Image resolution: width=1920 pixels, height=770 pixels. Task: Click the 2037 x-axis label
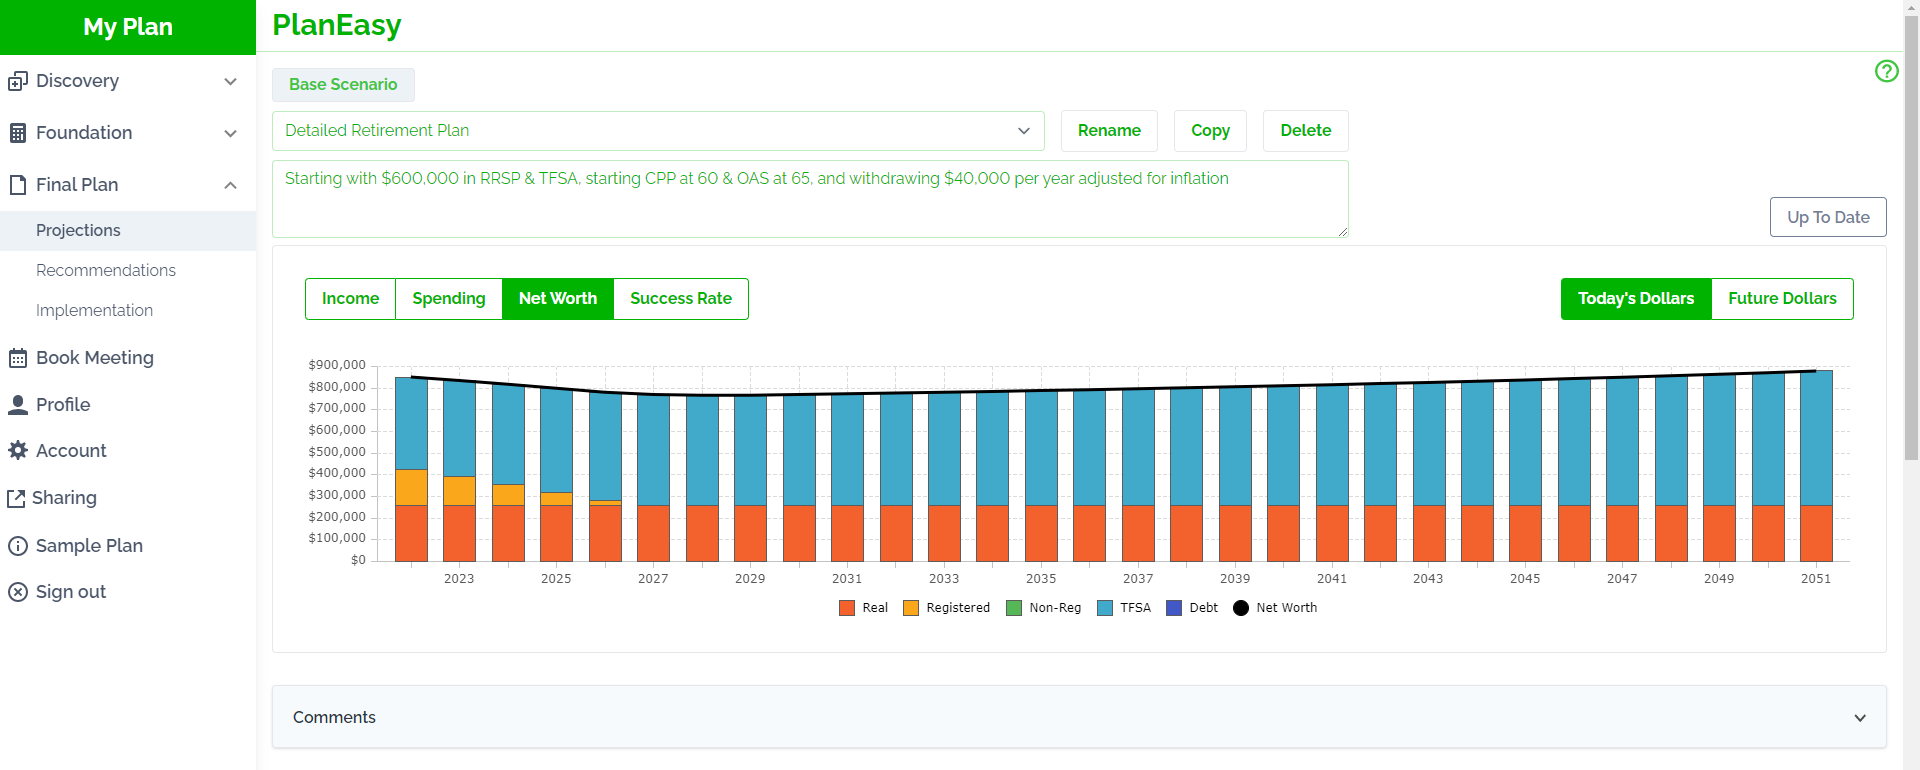pyautogui.click(x=1138, y=579)
